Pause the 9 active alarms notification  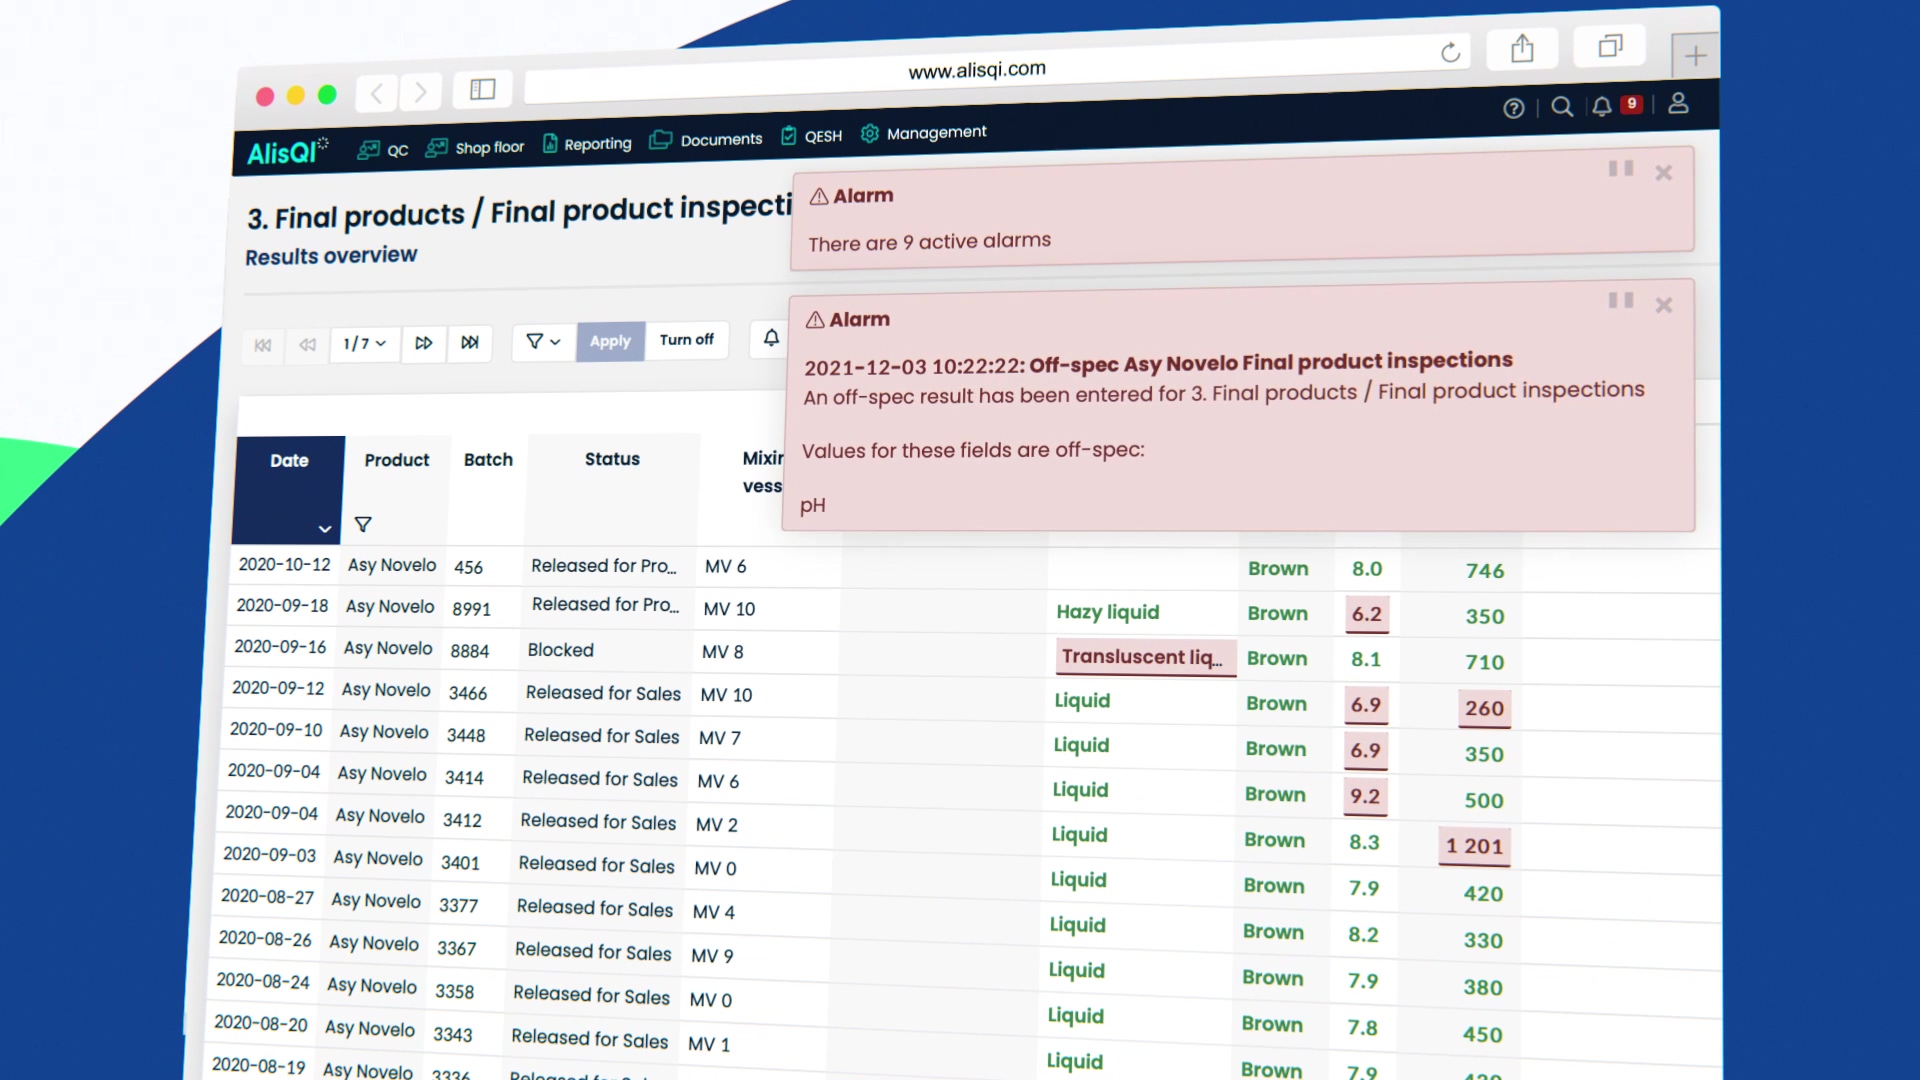pos(1619,169)
